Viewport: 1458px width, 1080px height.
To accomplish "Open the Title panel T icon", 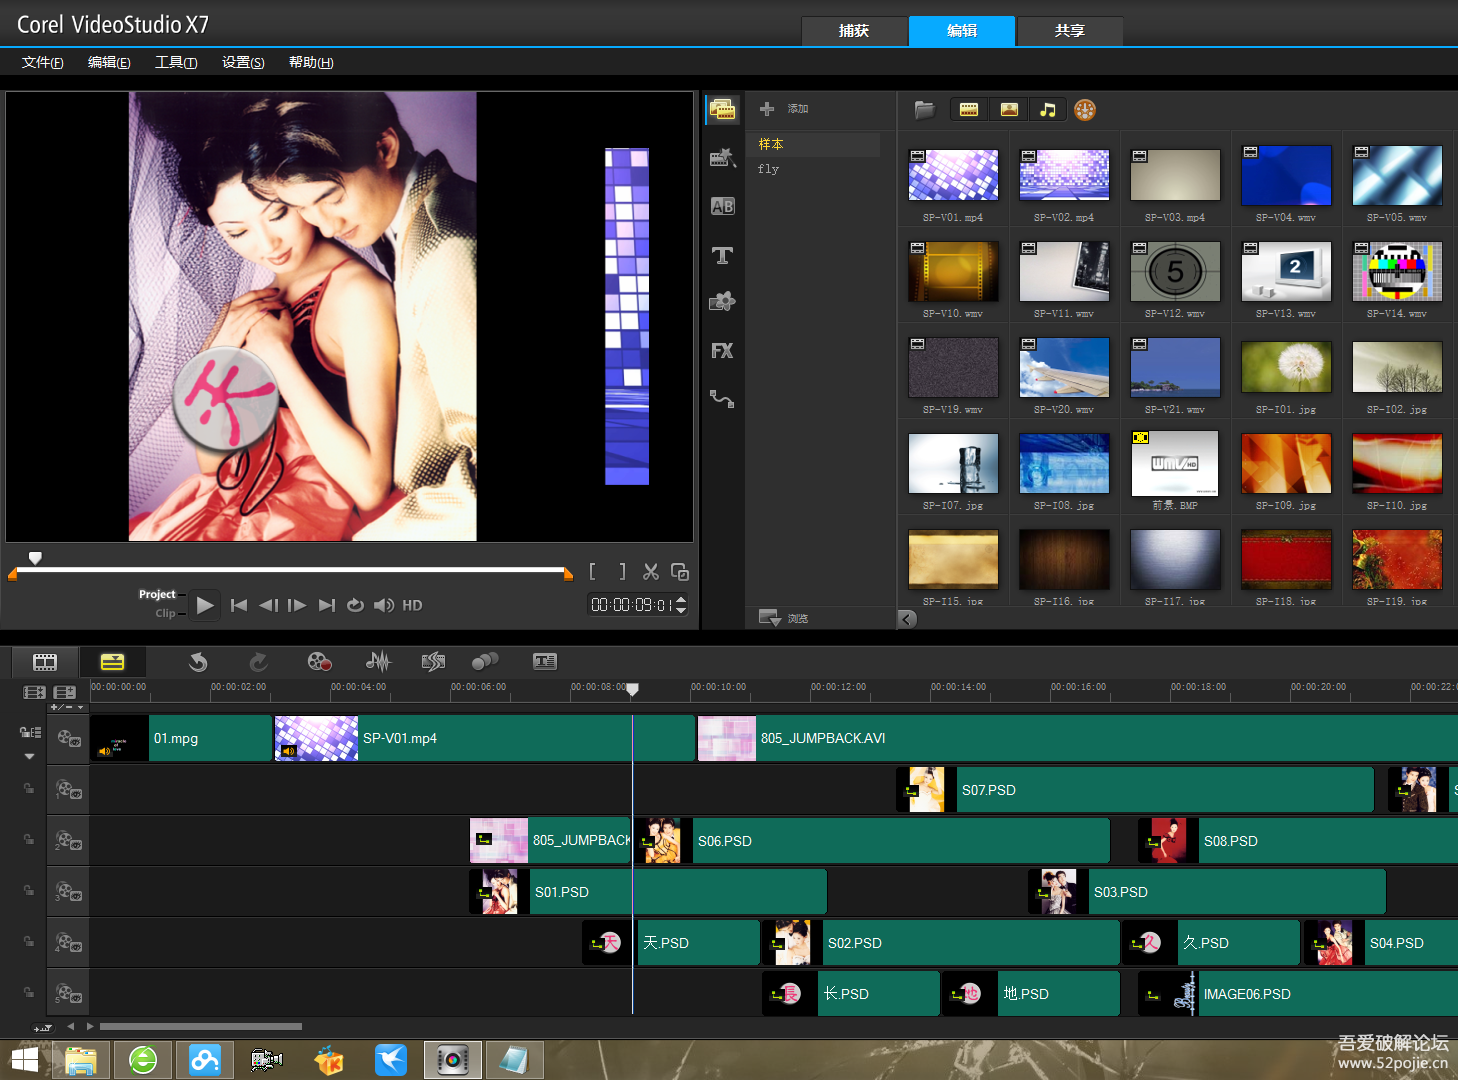I will [722, 255].
